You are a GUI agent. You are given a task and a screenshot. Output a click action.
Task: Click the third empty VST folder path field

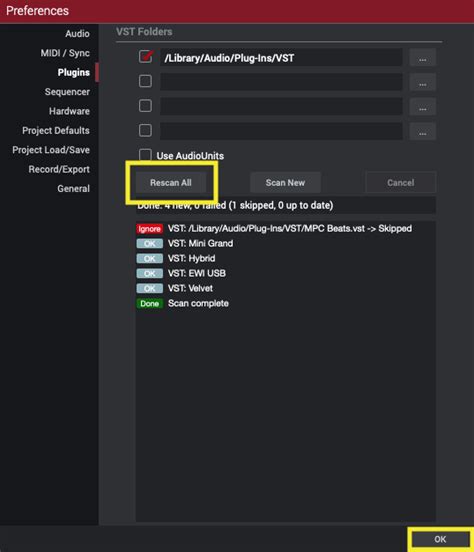point(281,107)
